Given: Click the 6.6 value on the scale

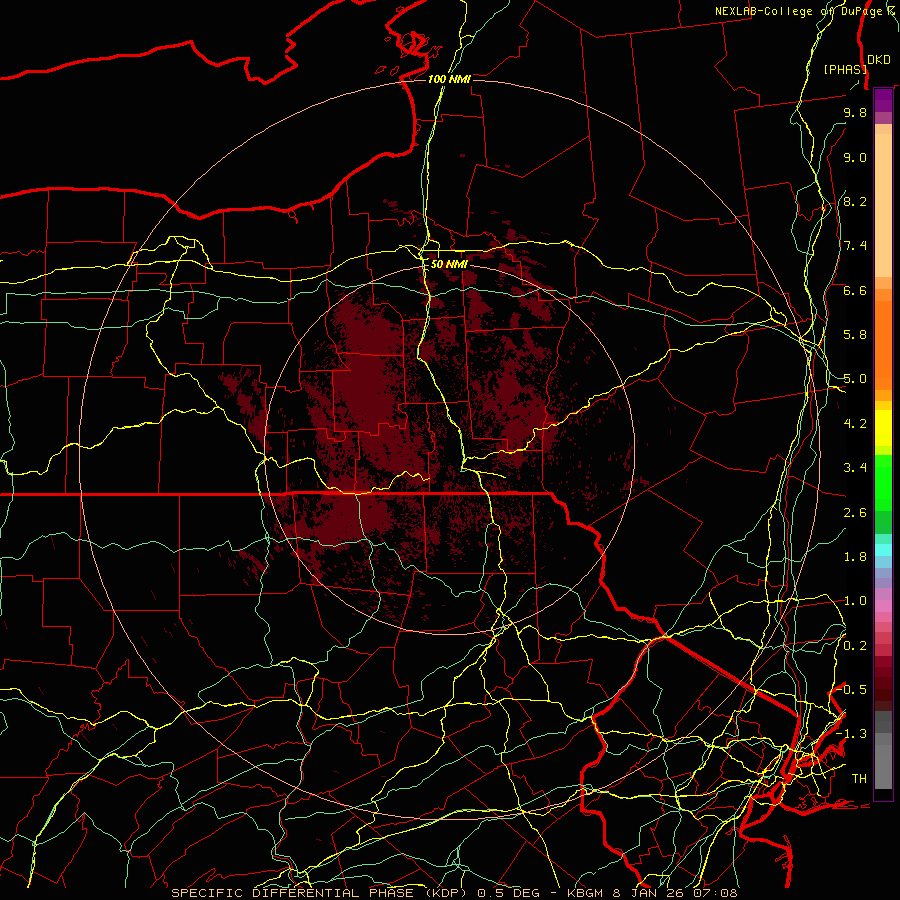Looking at the screenshot, I should click(x=855, y=290).
